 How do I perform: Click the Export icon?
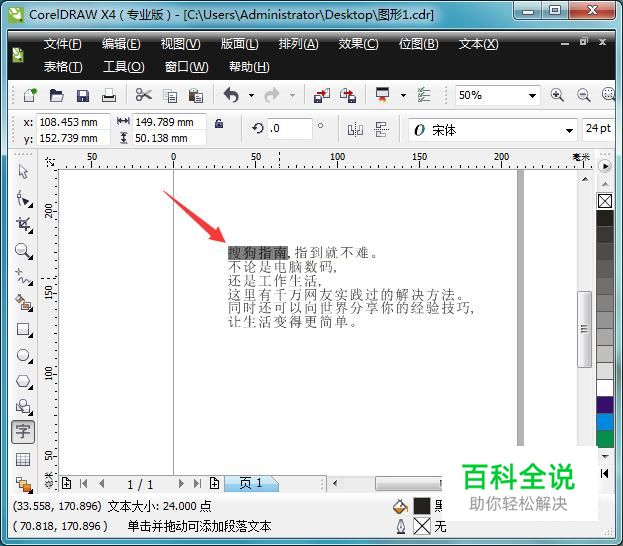coord(348,96)
